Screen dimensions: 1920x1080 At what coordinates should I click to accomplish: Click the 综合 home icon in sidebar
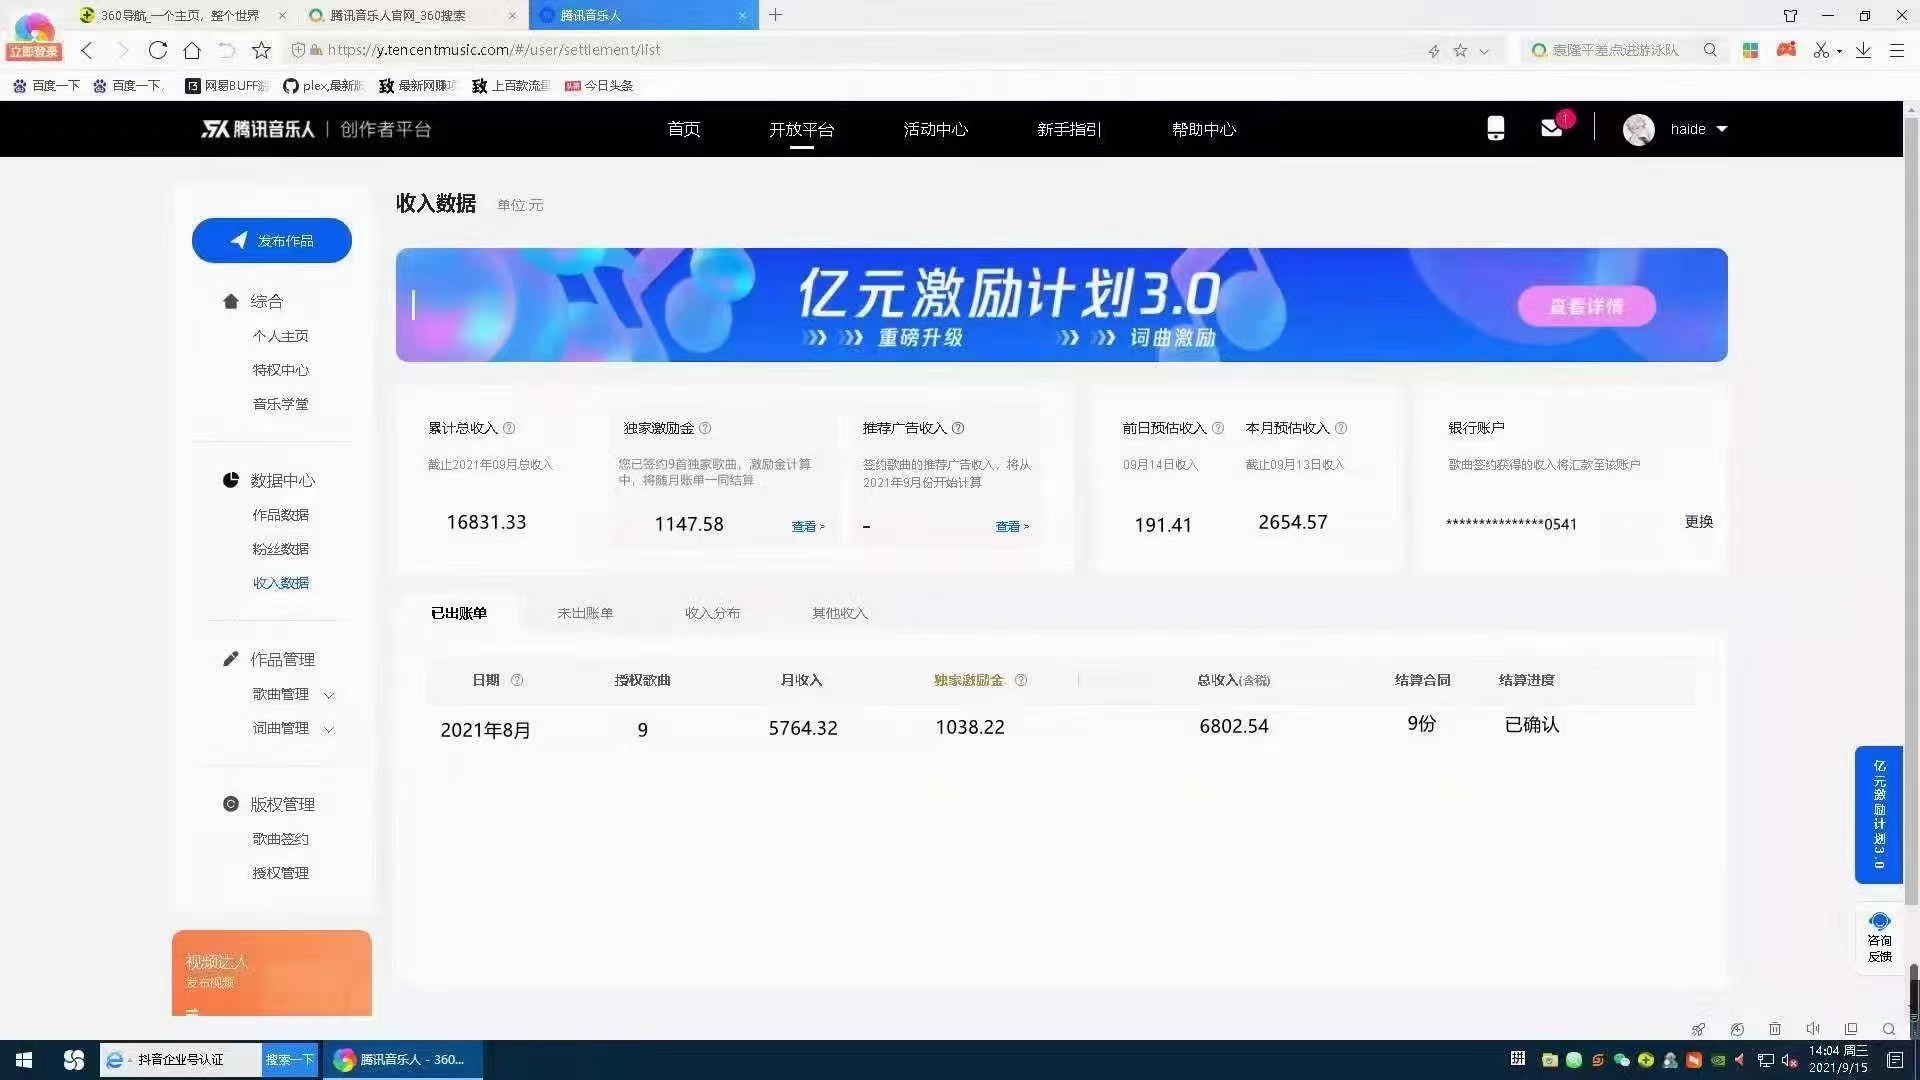pyautogui.click(x=231, y=301)
